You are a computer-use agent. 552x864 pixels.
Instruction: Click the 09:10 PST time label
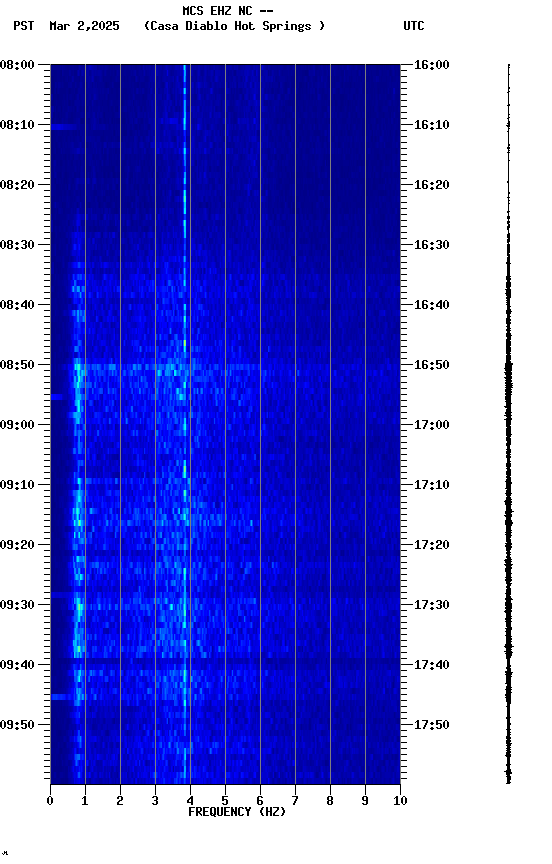click(17, 485)
